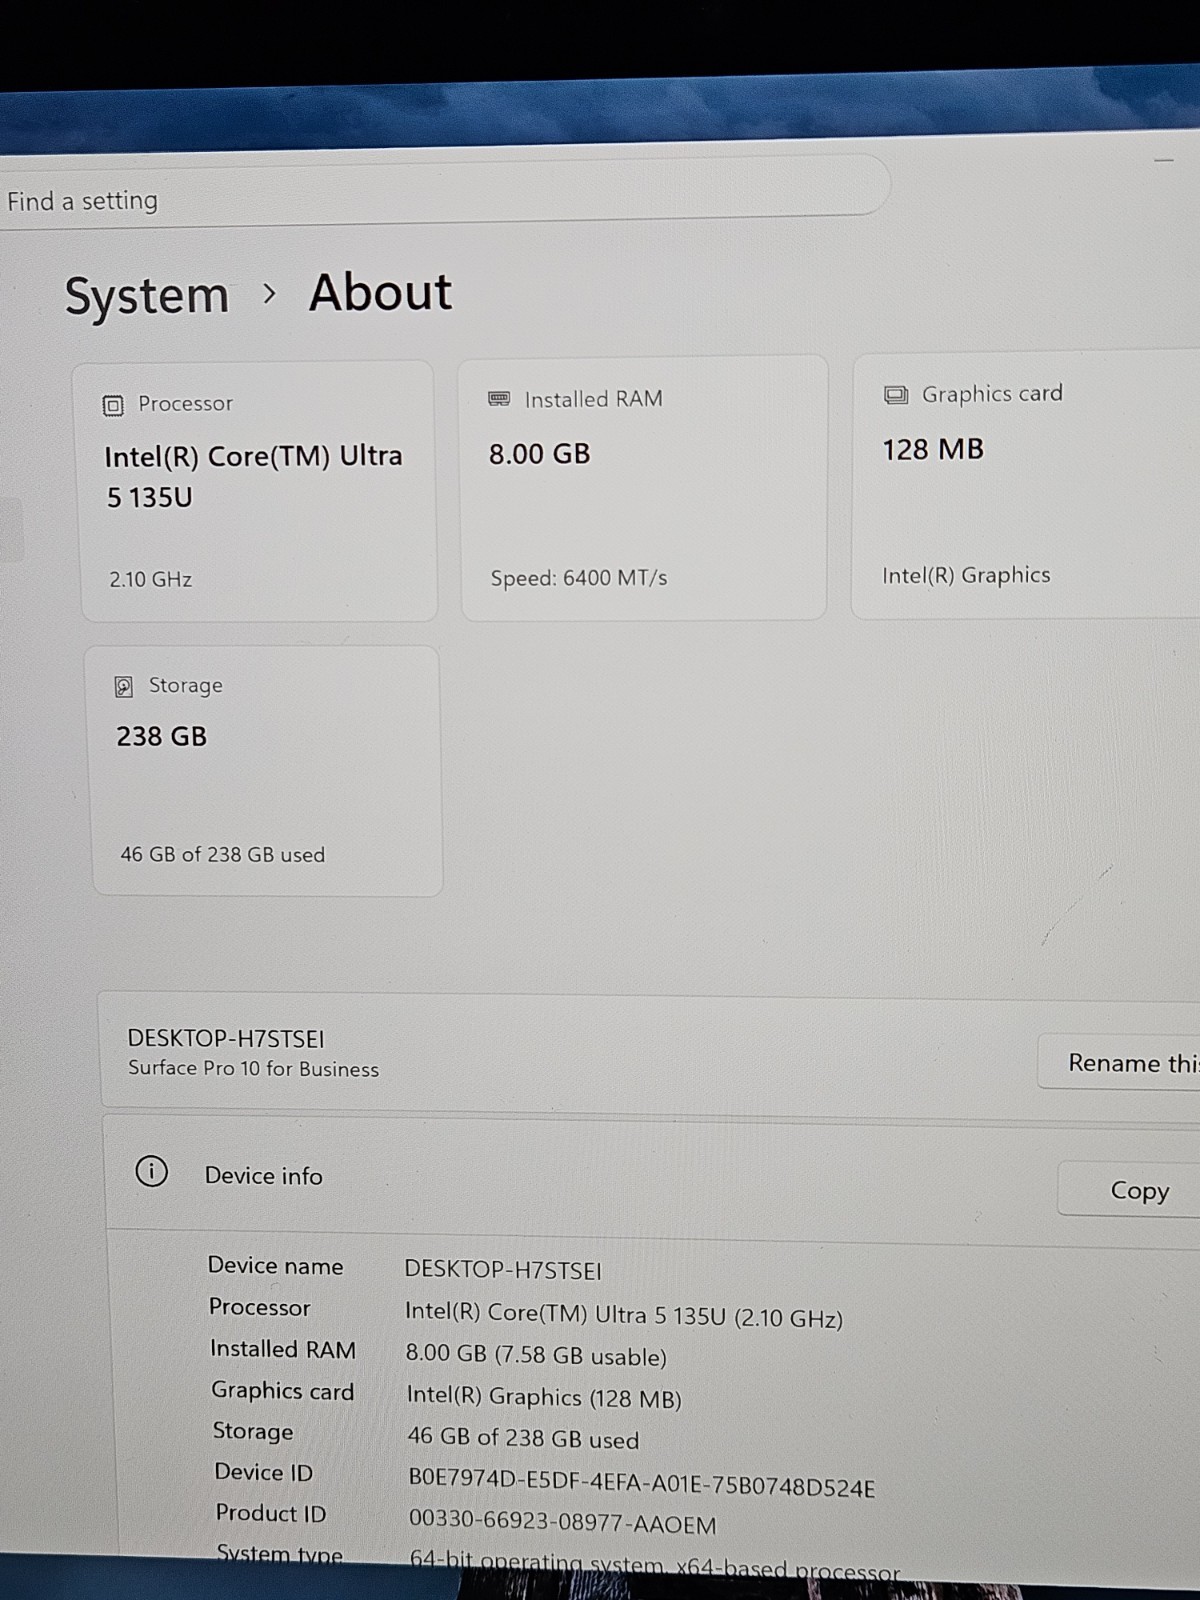Click the Storage drive icon
The height and width of the screenshot is (1600, 1200).
coord(124,686)
